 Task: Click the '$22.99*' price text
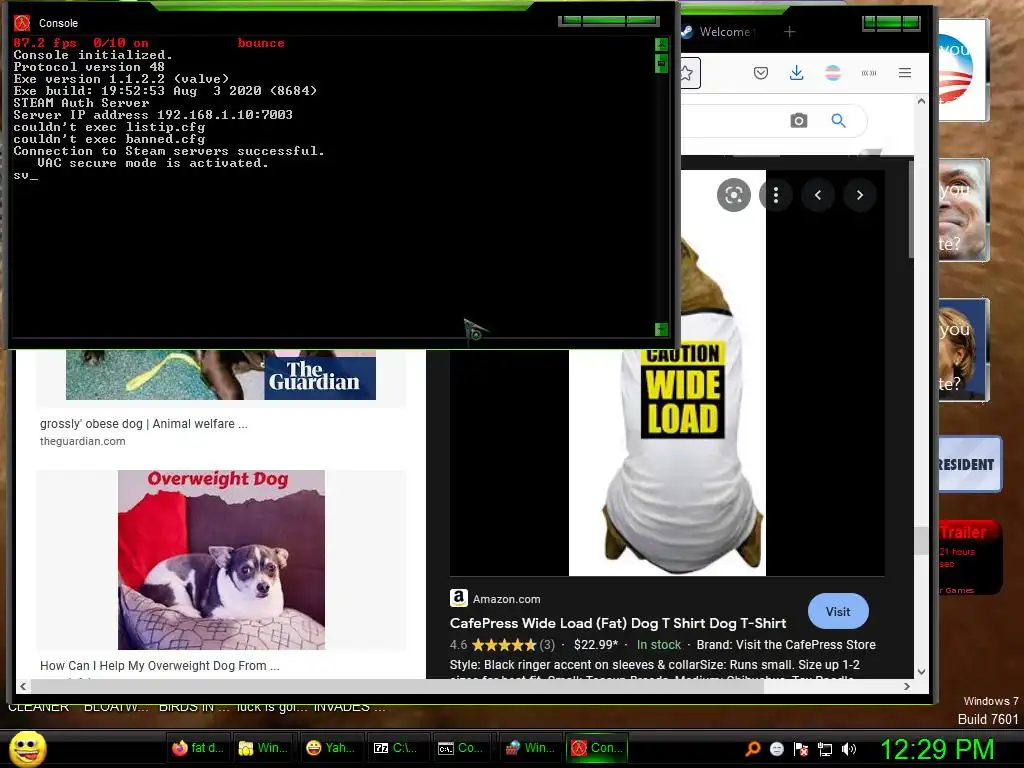point(596,645)
